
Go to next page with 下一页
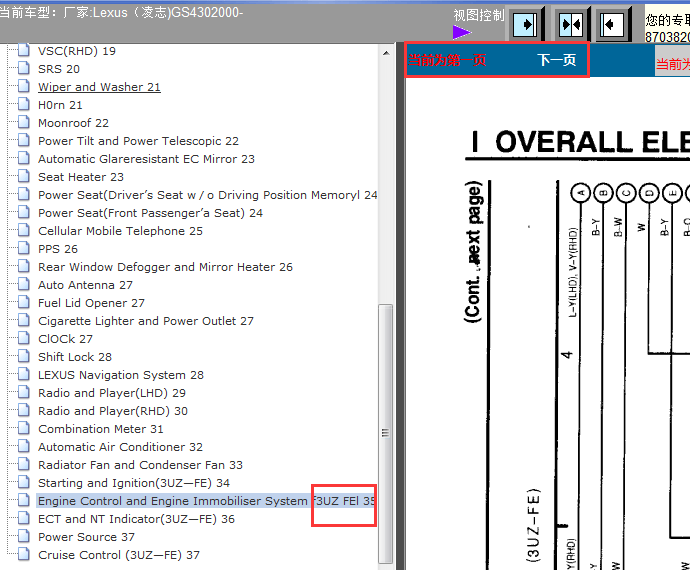click(557, 59)
